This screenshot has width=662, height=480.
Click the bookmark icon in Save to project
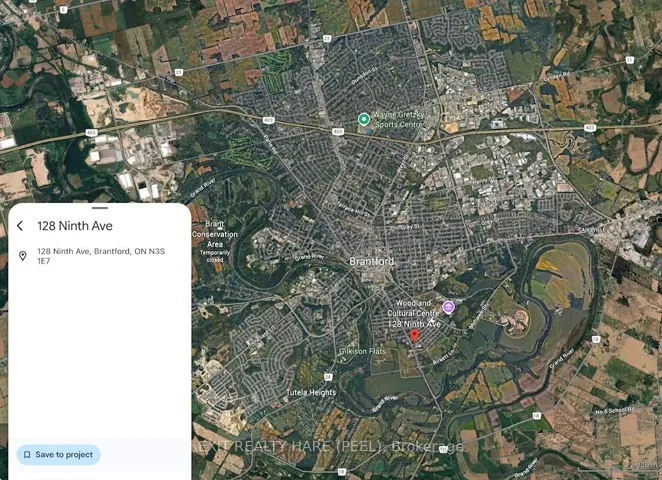(x=27, y=455)
